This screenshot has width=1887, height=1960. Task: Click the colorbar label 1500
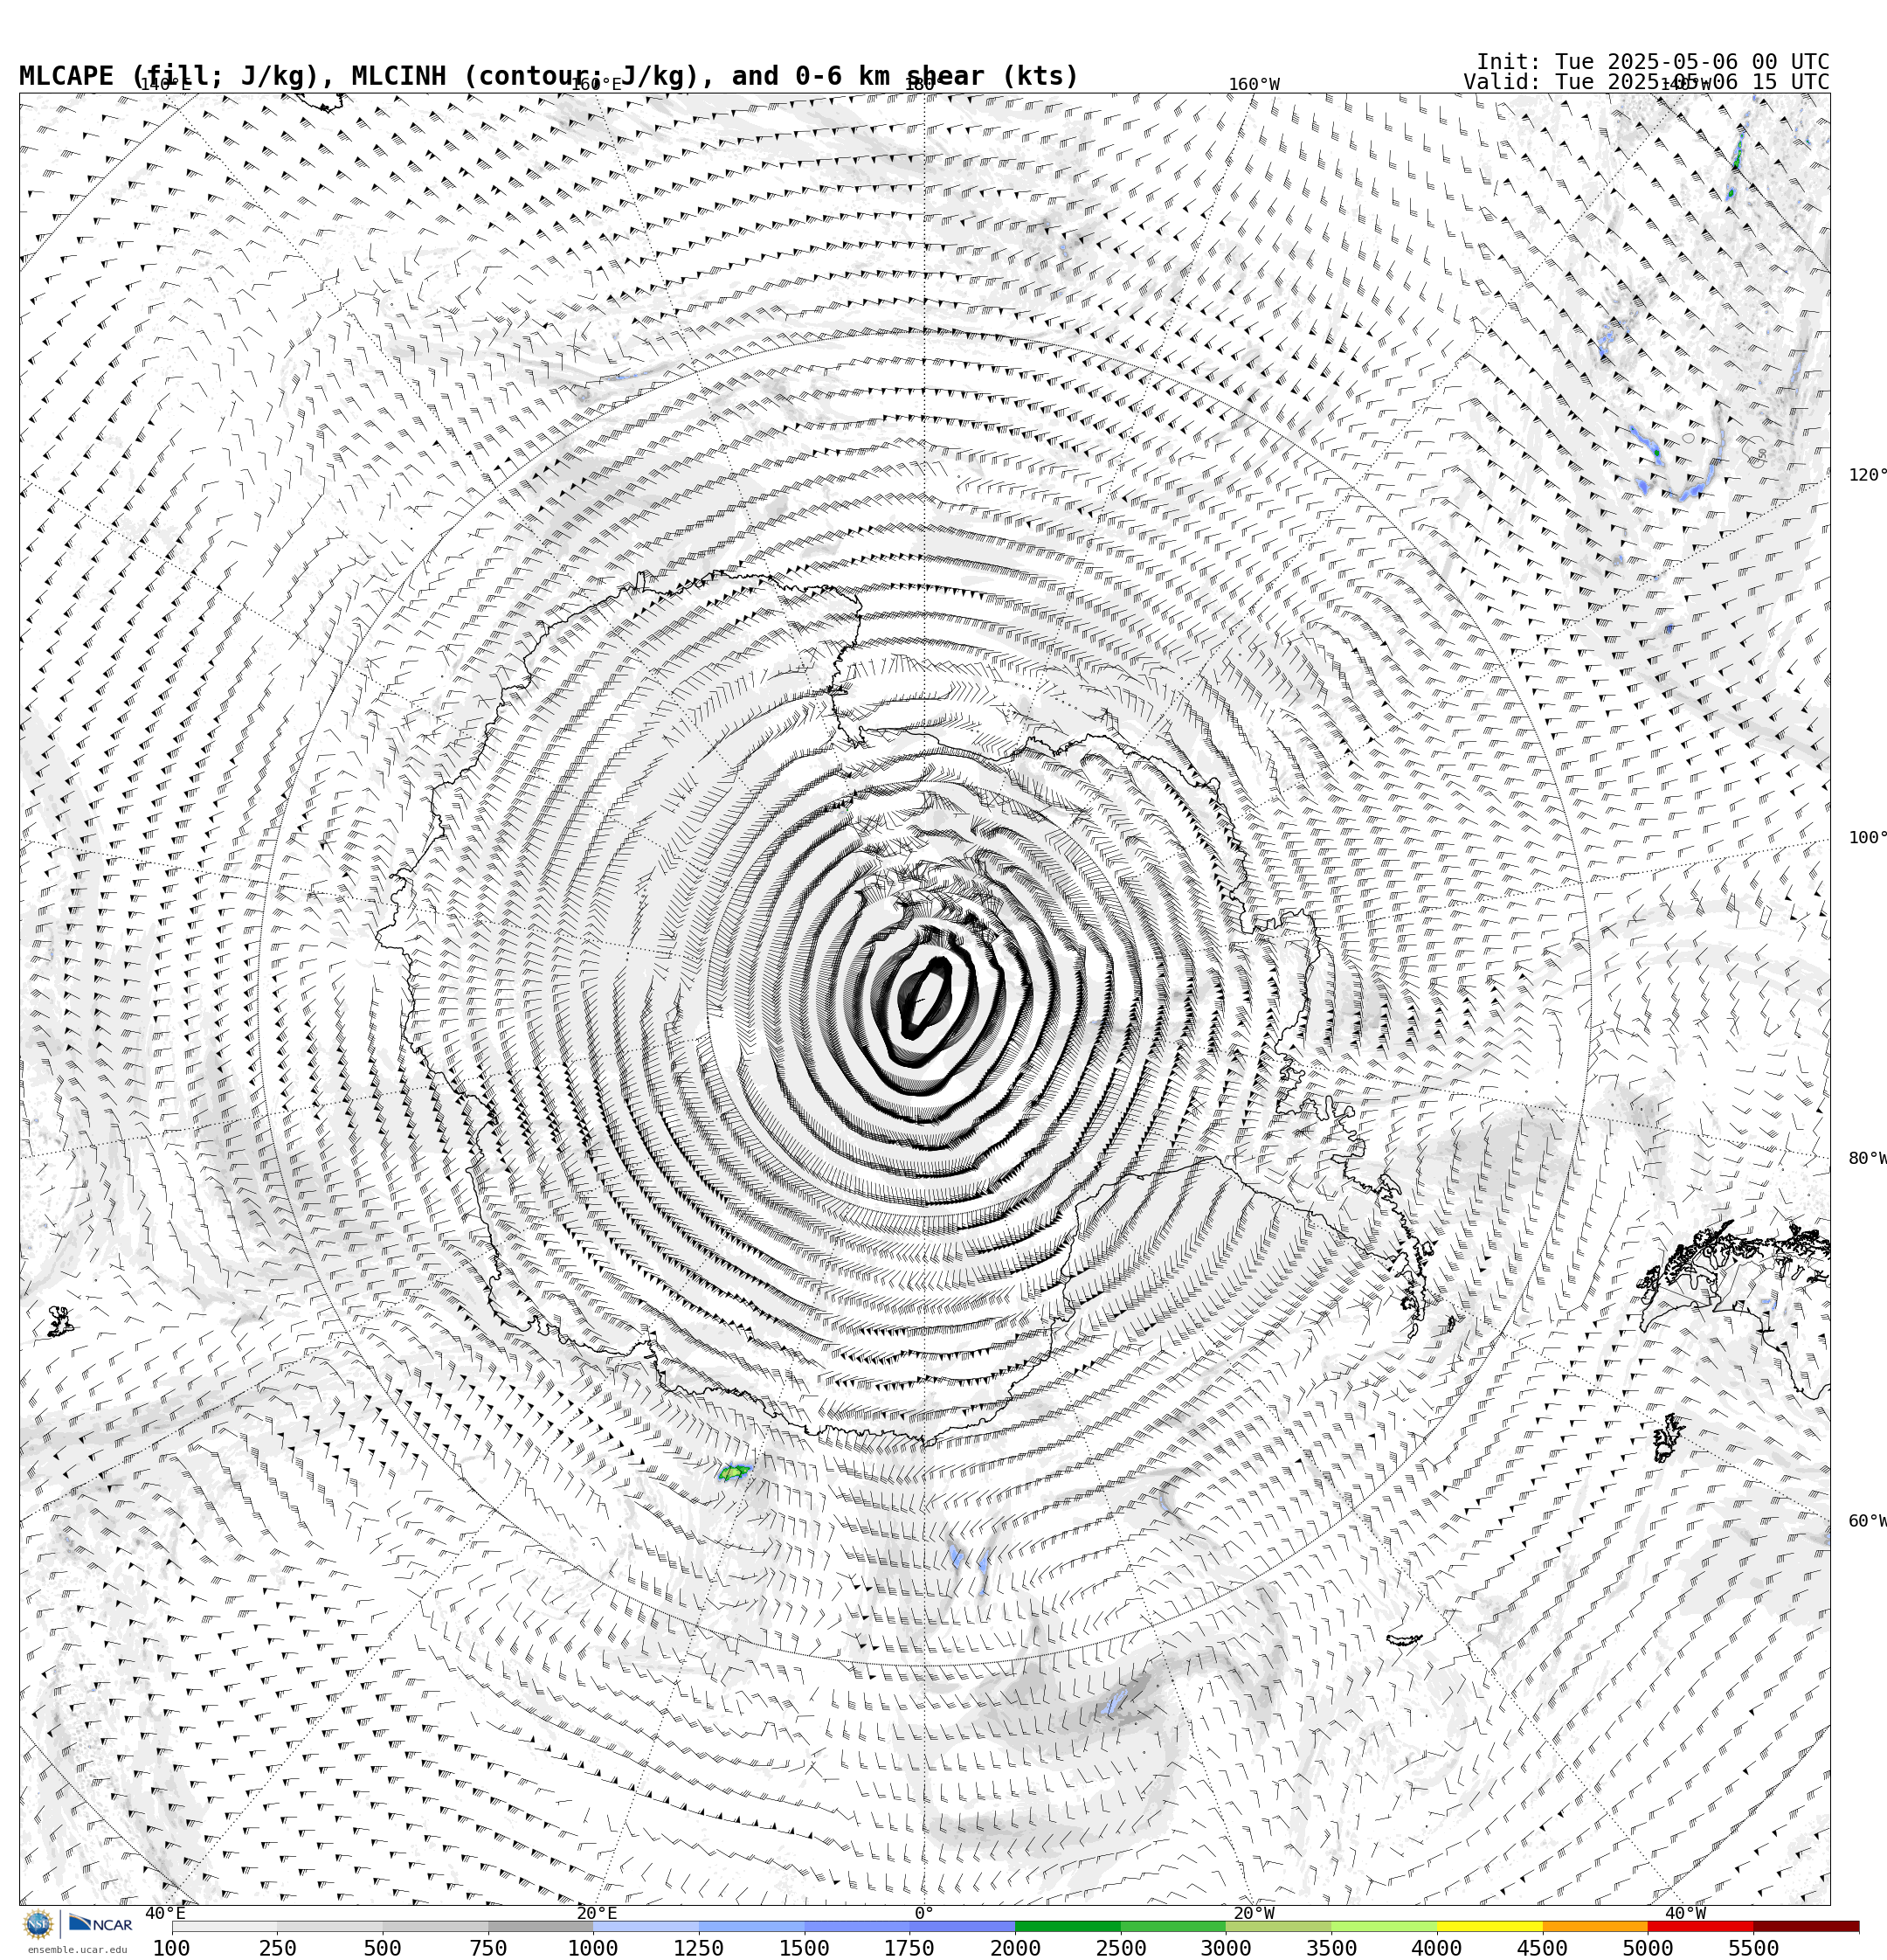[804, 1948]
